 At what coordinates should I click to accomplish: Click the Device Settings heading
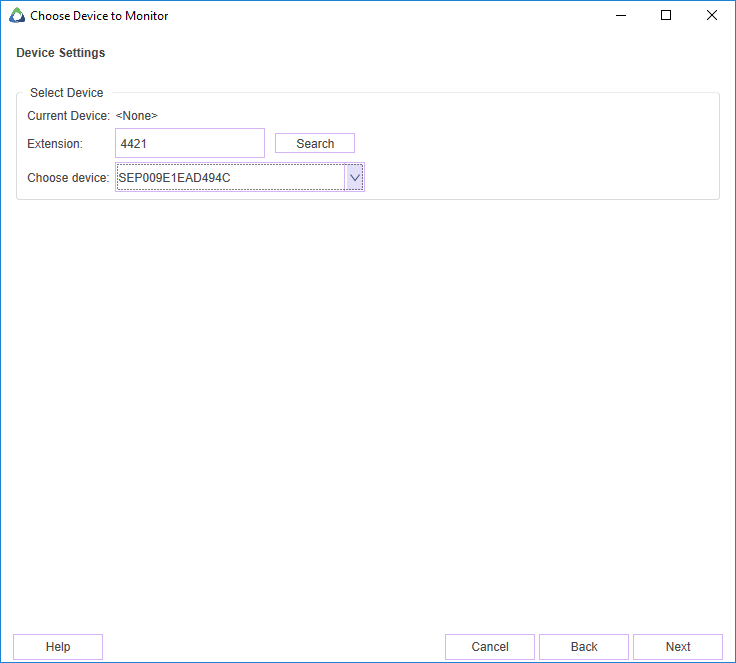(x=61, y=53)
